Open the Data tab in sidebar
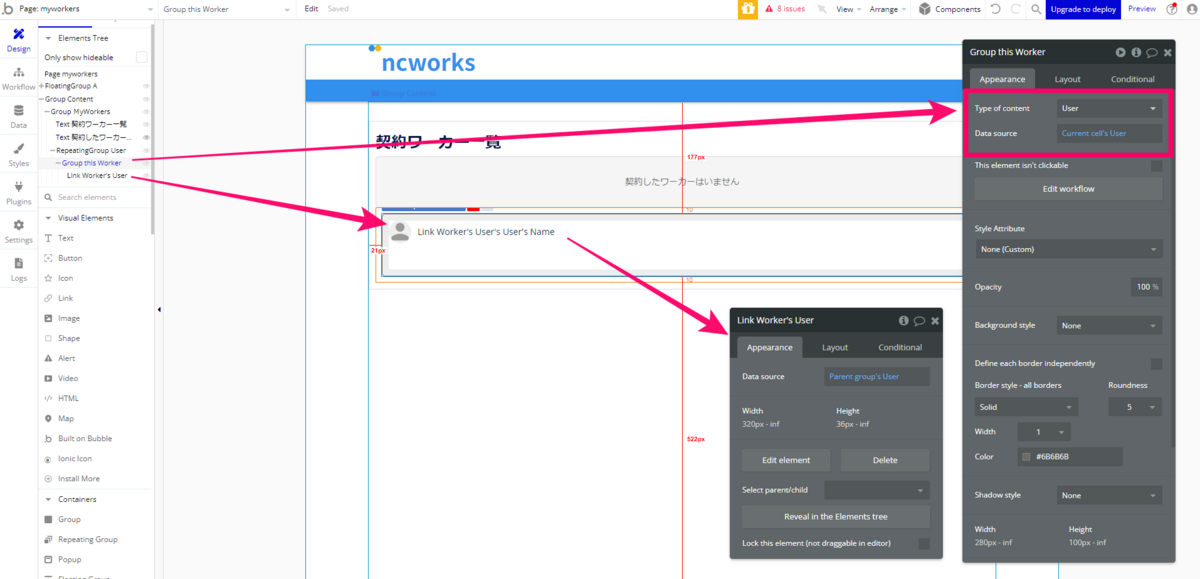 (x=18, y=117)
